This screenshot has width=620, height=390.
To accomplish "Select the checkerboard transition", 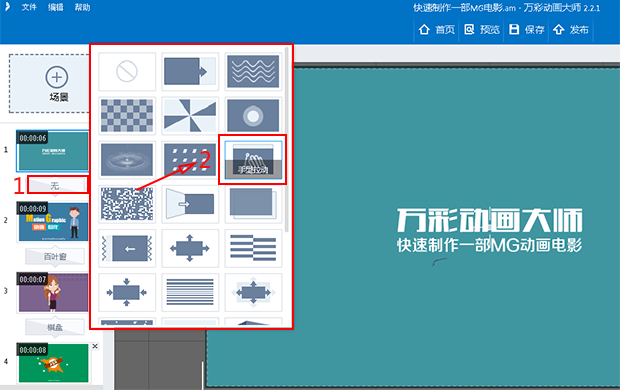I will (127, 115).
